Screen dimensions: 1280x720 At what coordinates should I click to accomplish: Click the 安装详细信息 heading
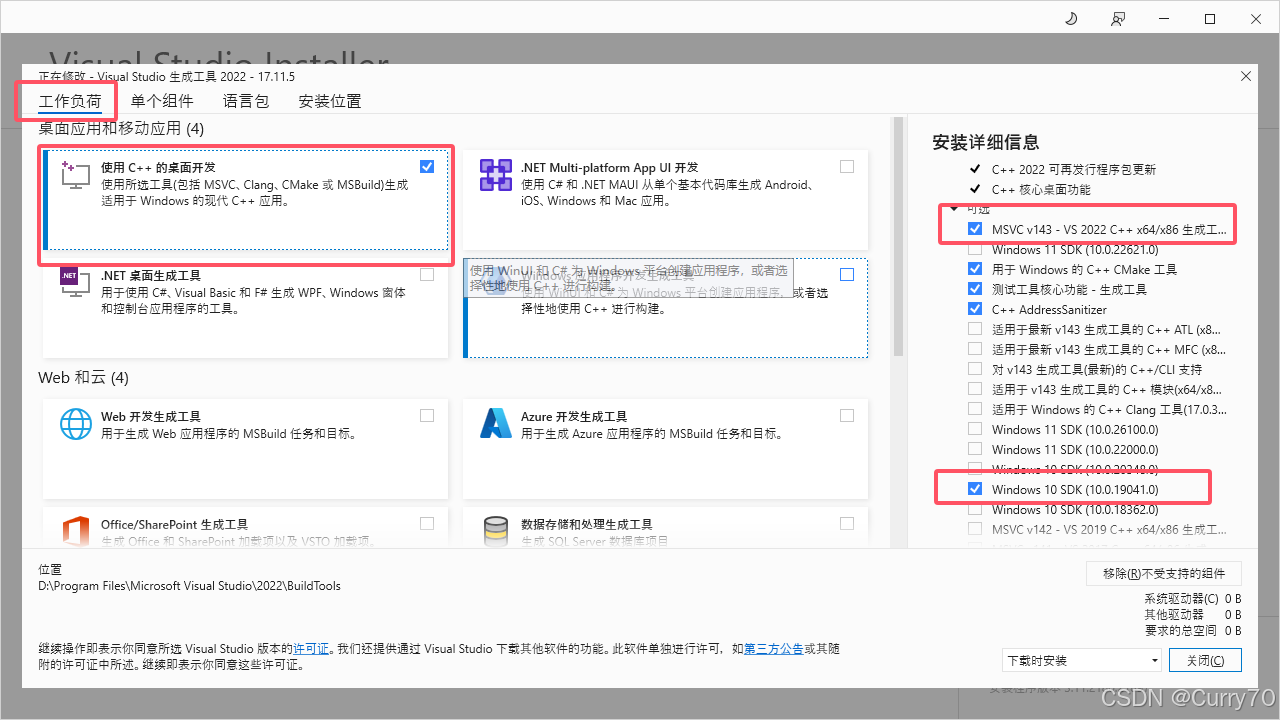tap(986, 142)
